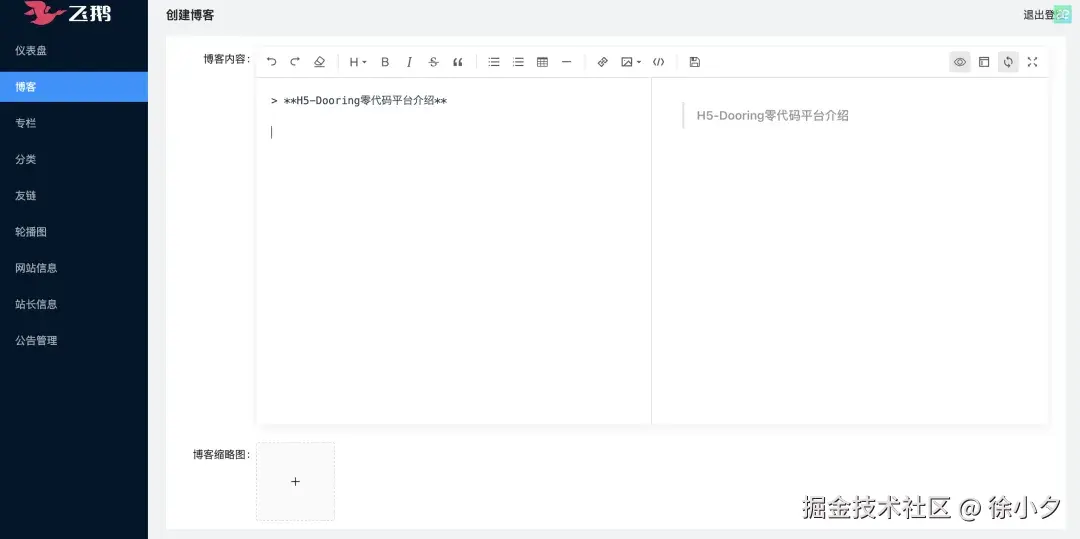This screenshot has height=539, width=1080.
Task: Open 轮播图 sidebar item
Action: point(74,232)
